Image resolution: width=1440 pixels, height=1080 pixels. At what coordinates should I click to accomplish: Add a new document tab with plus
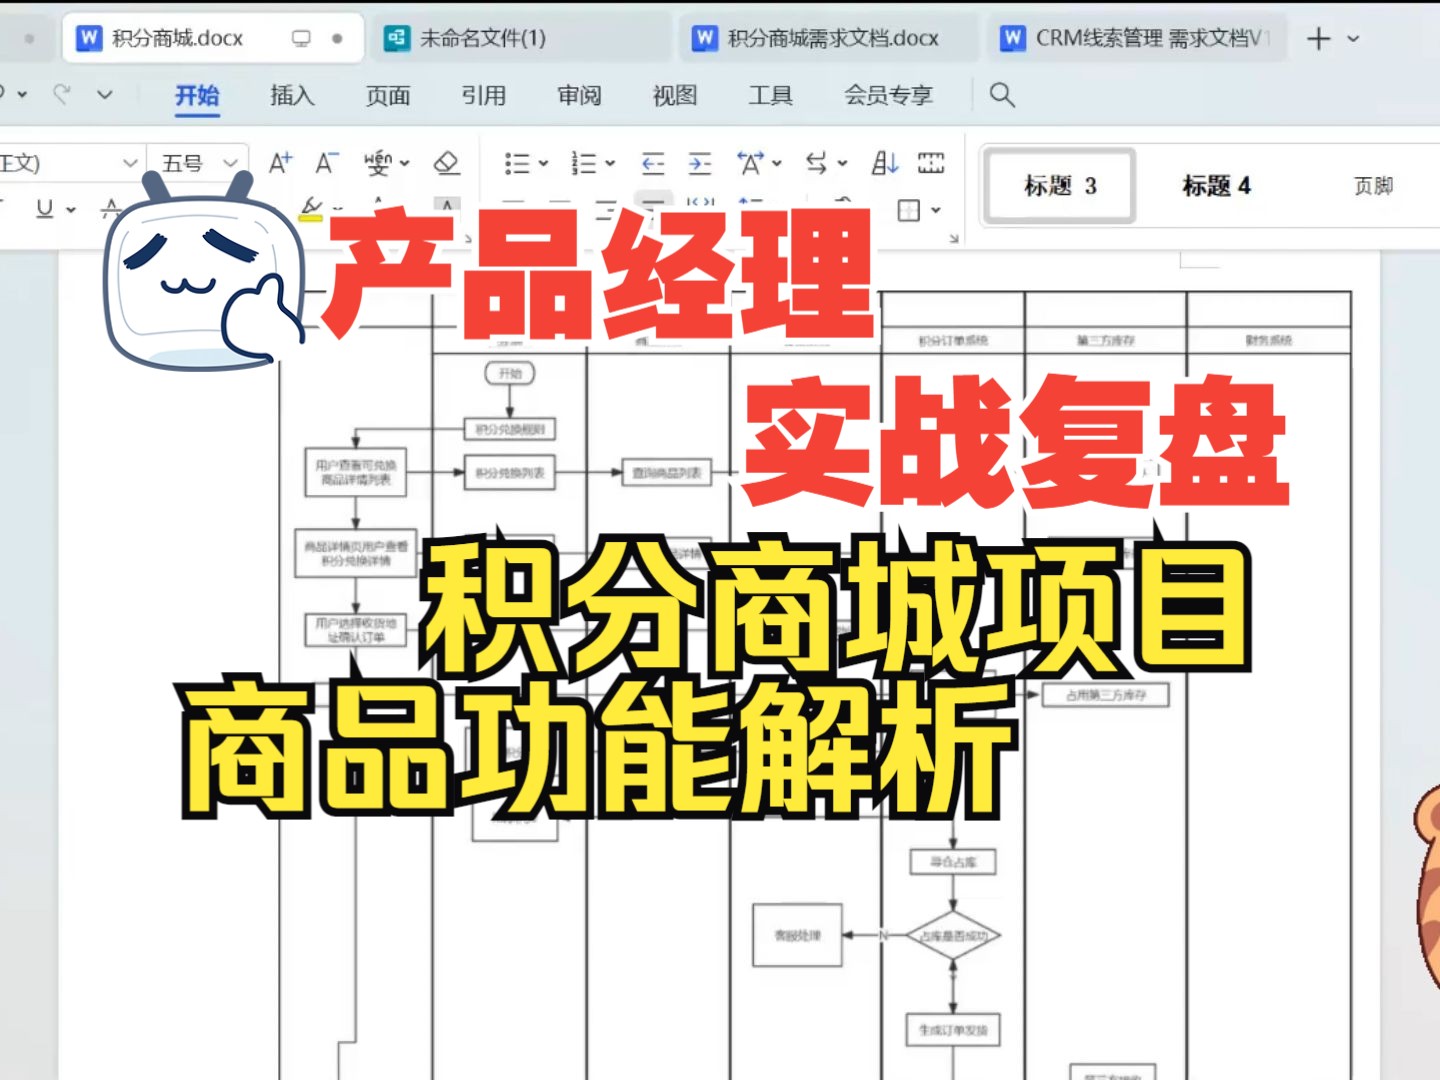(1319, 38)
